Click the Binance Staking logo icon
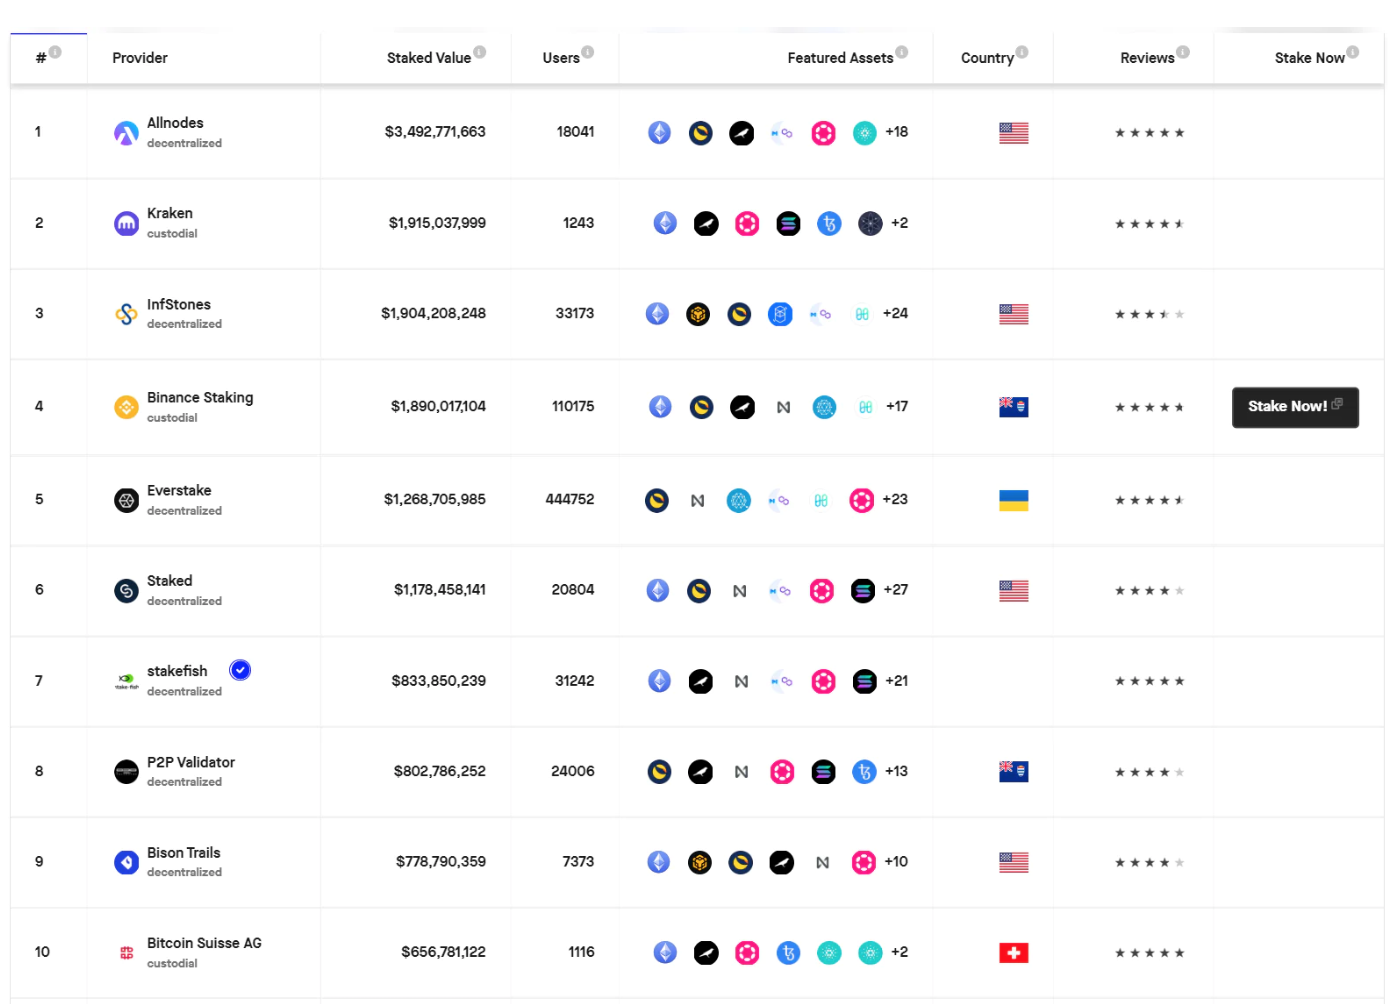The height and width of the screenshot is (1004, 1394). tap(126, 407)
